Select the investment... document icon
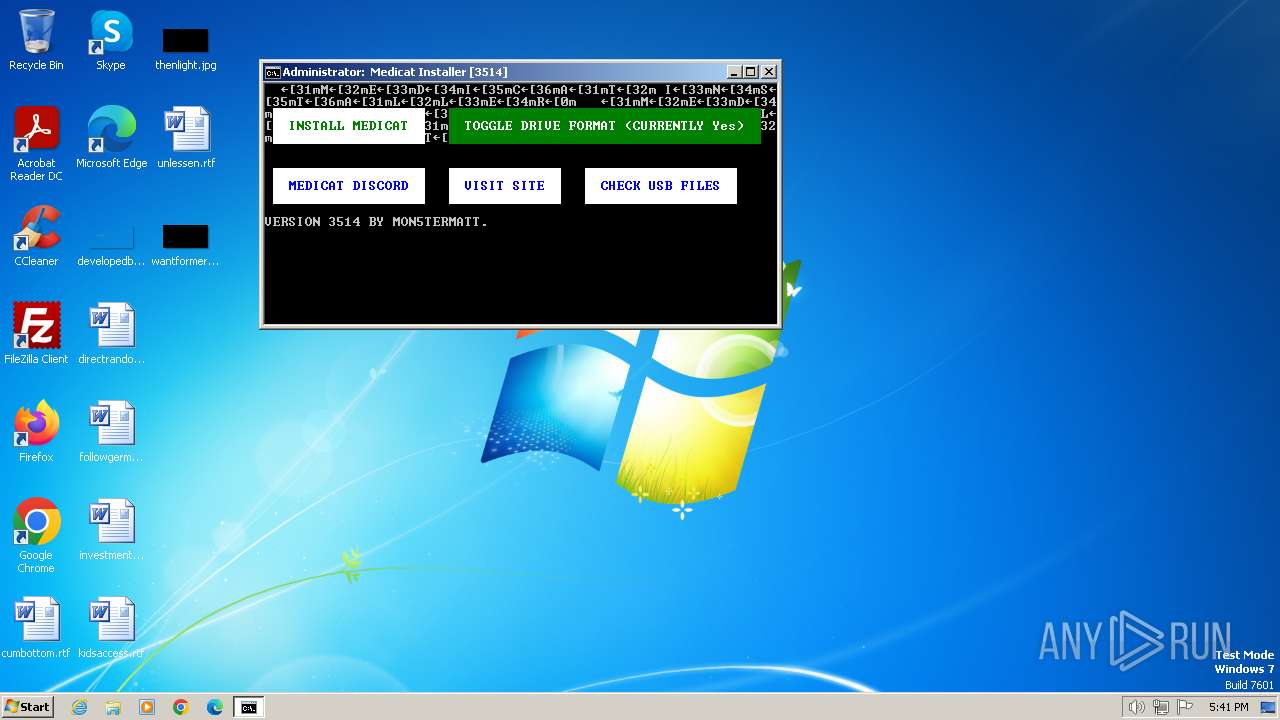This screenshot has height=720, width=1280. pos(111,530)
